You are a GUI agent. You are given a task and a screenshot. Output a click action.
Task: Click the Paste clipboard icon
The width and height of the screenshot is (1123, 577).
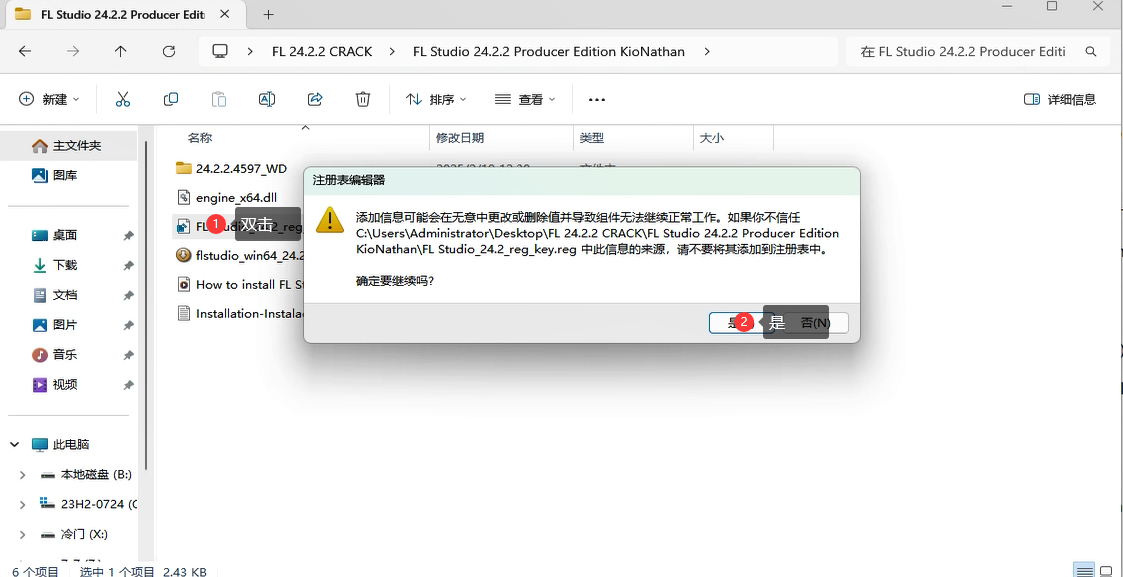coord(219,100)
